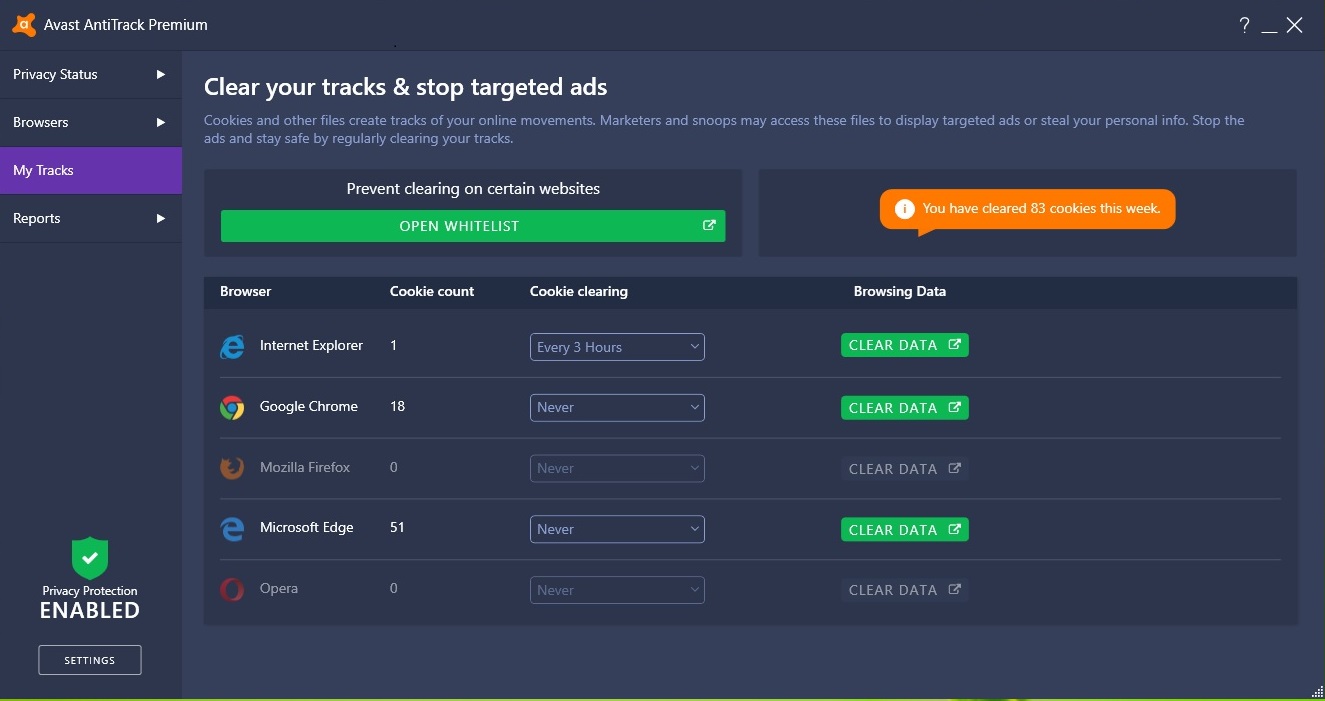
Task: Click 'Prevent clearing on certain websites' text
Action: coord(473,188)
